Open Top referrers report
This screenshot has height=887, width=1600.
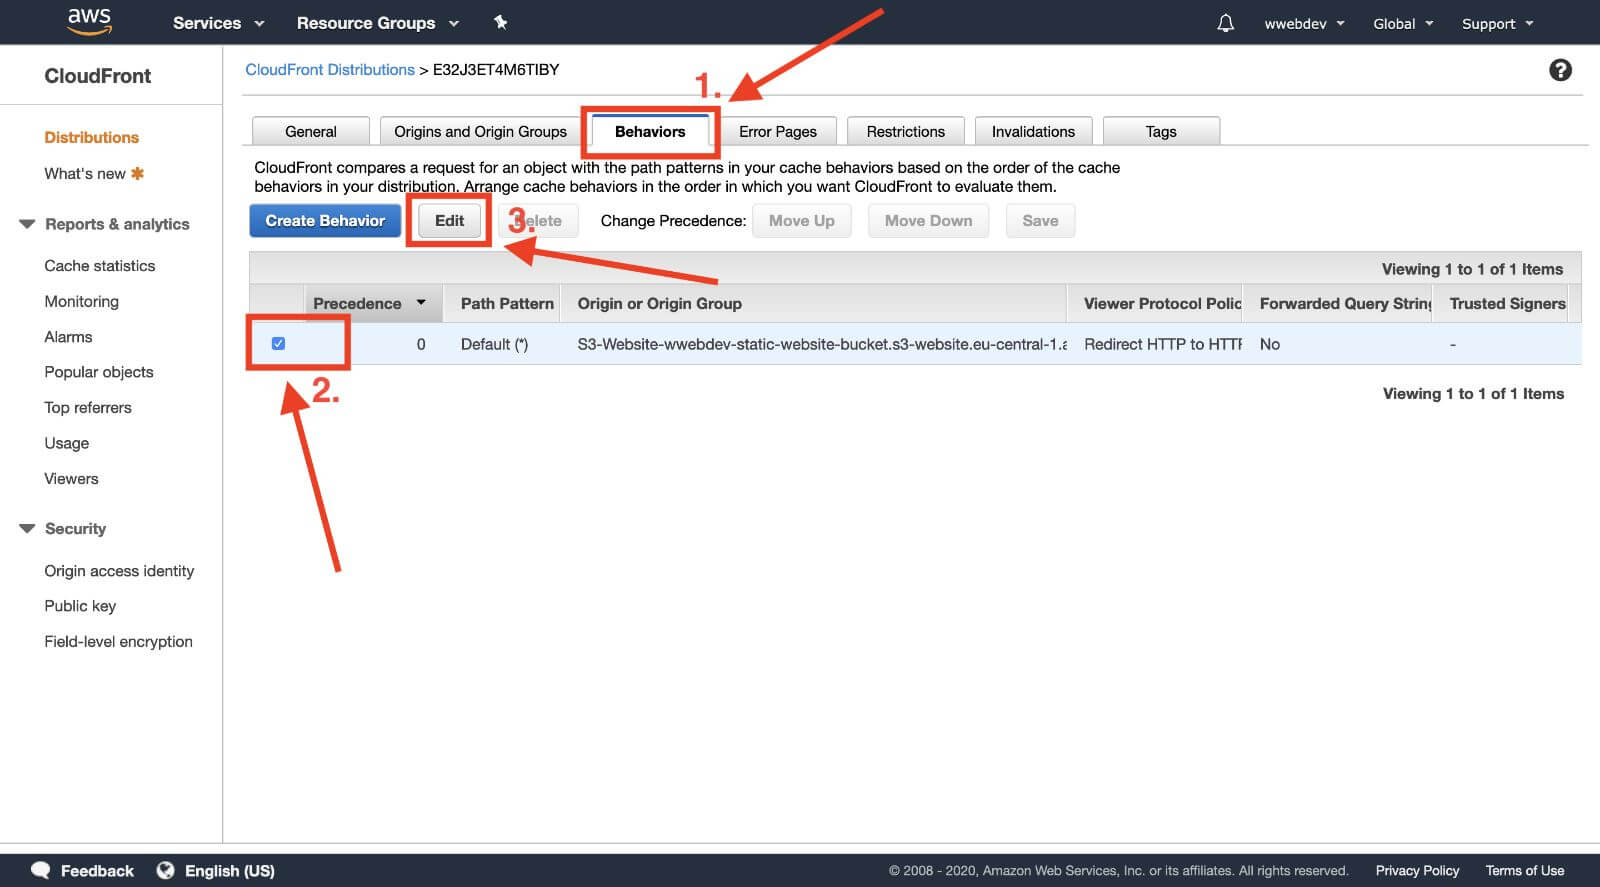pyautogui.click(x=88, y=407)
